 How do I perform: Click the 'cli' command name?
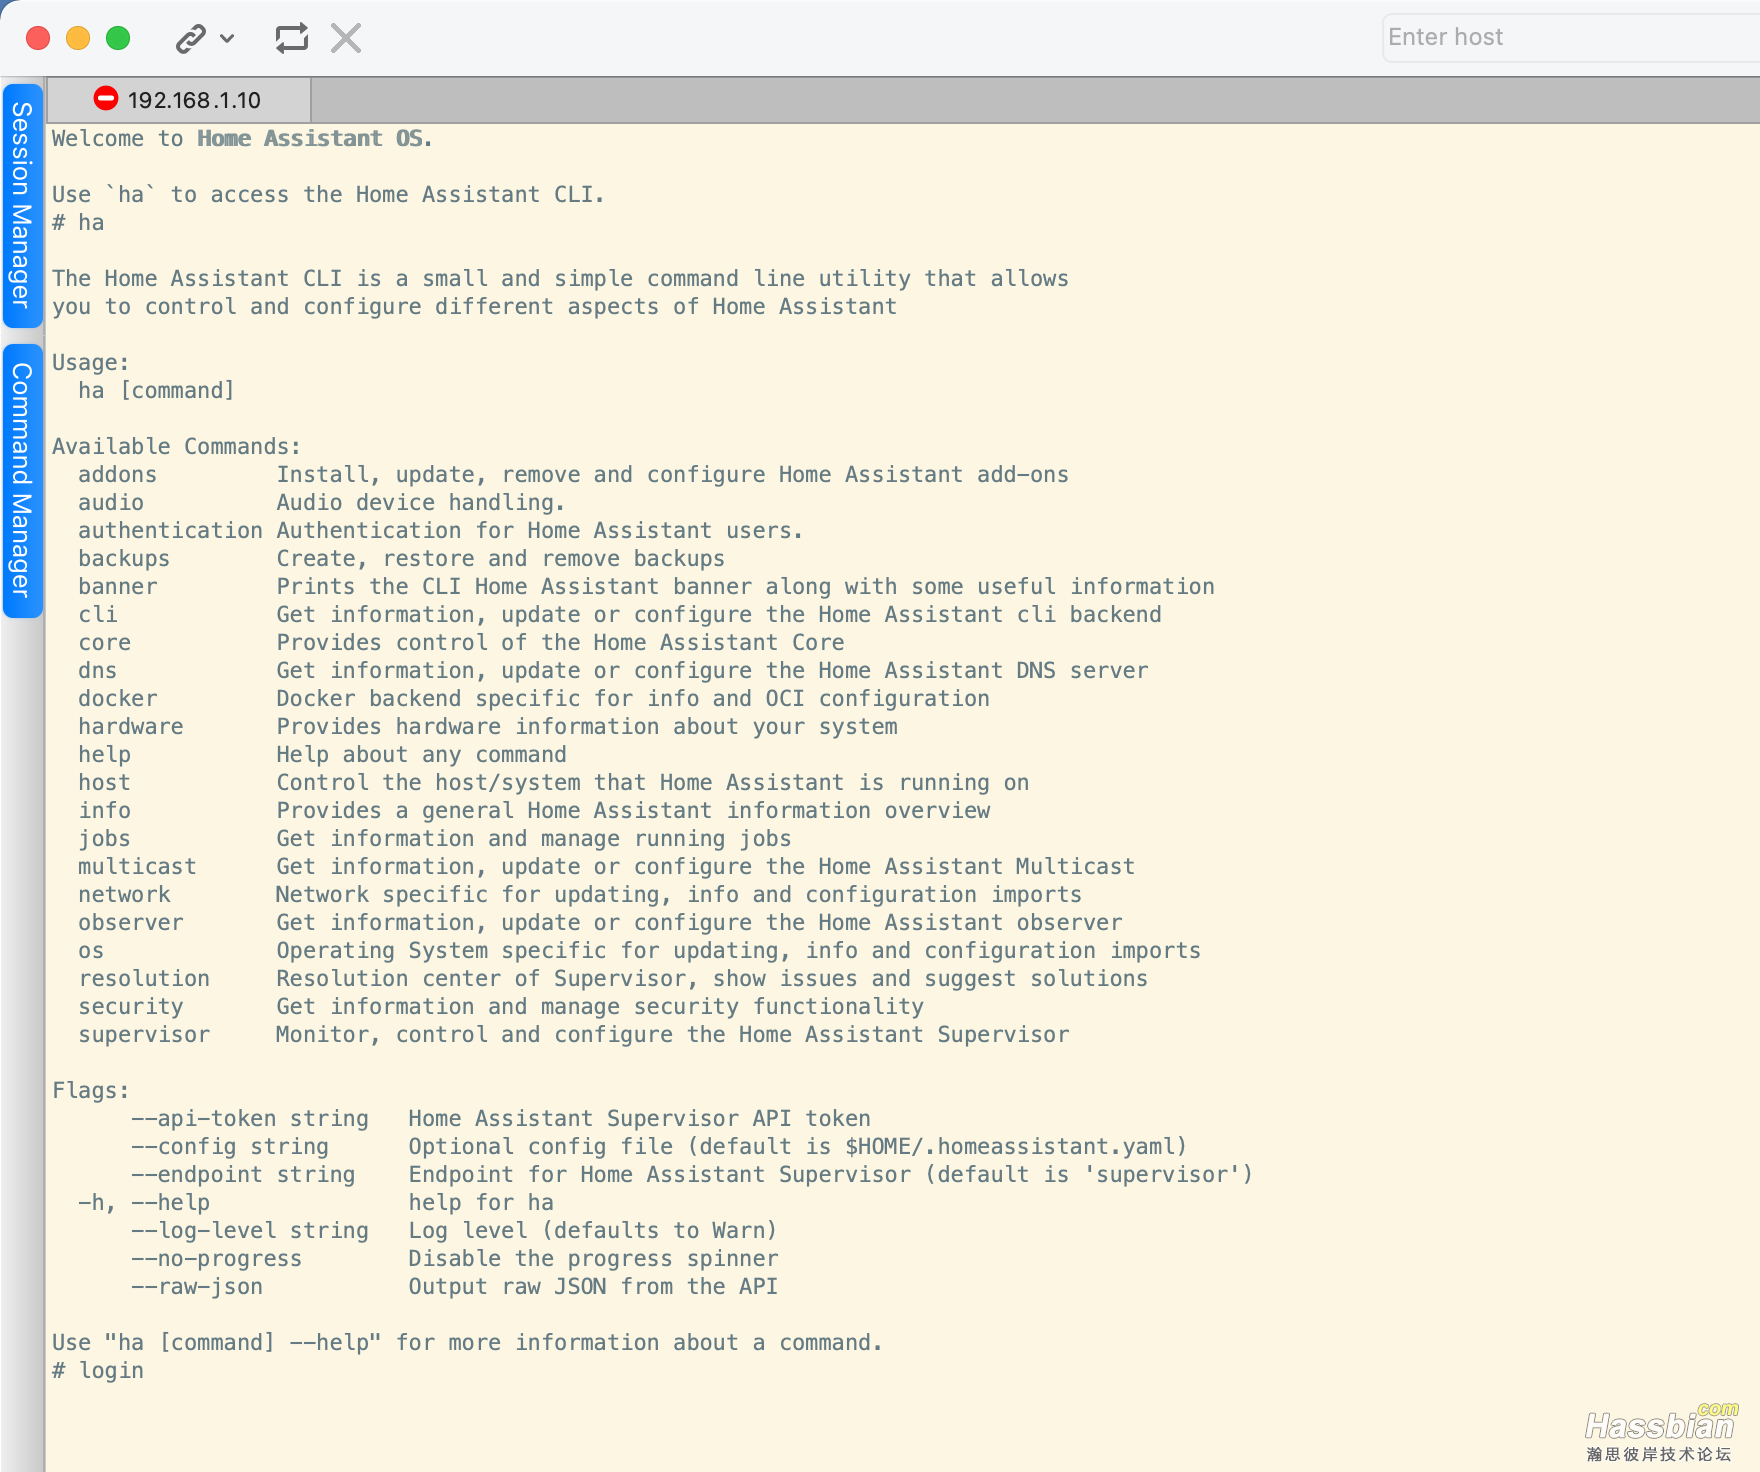tap(98, 615)
